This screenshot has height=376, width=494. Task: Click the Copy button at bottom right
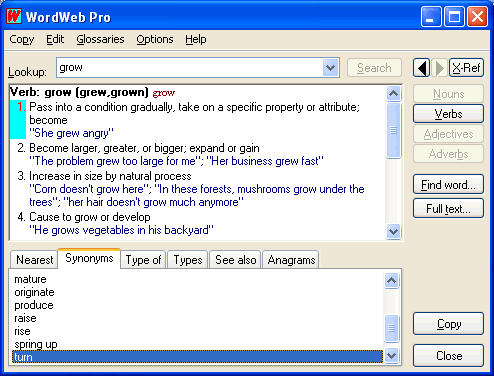(x=448, y=324)
